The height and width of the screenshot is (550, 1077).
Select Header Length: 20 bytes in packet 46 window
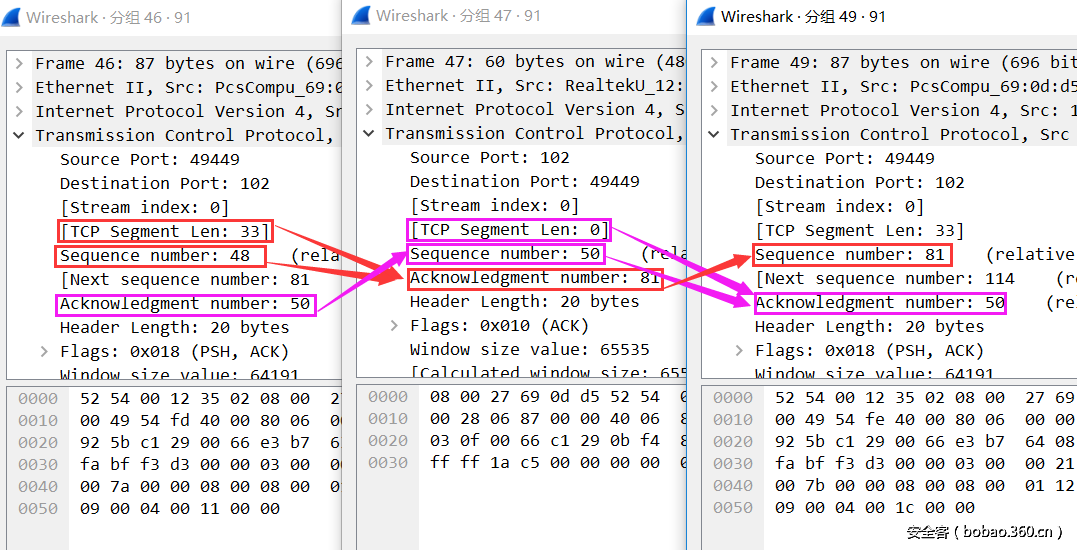(174, 328)
